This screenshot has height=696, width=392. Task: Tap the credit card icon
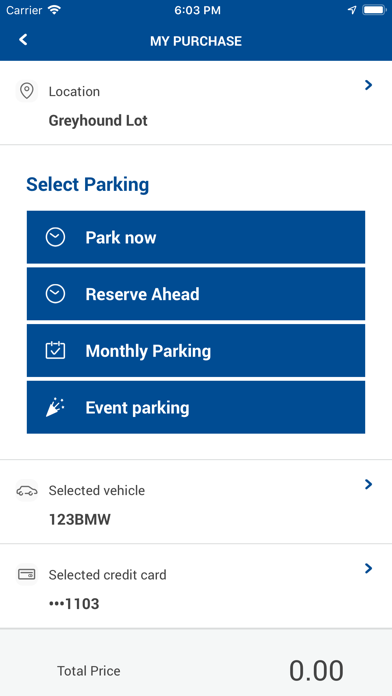(27, 574)
